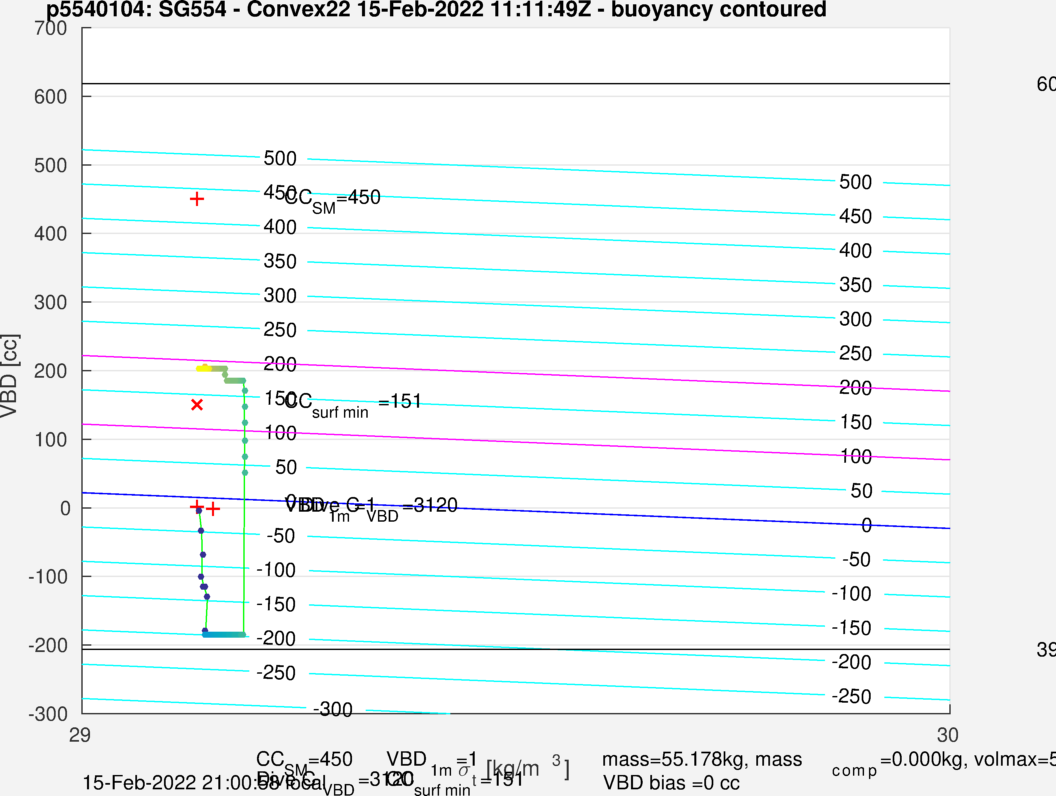This screenshot has height=796, width=1056.
Task: Click the red x marker near VBD 150
Action: coord(197,405)
